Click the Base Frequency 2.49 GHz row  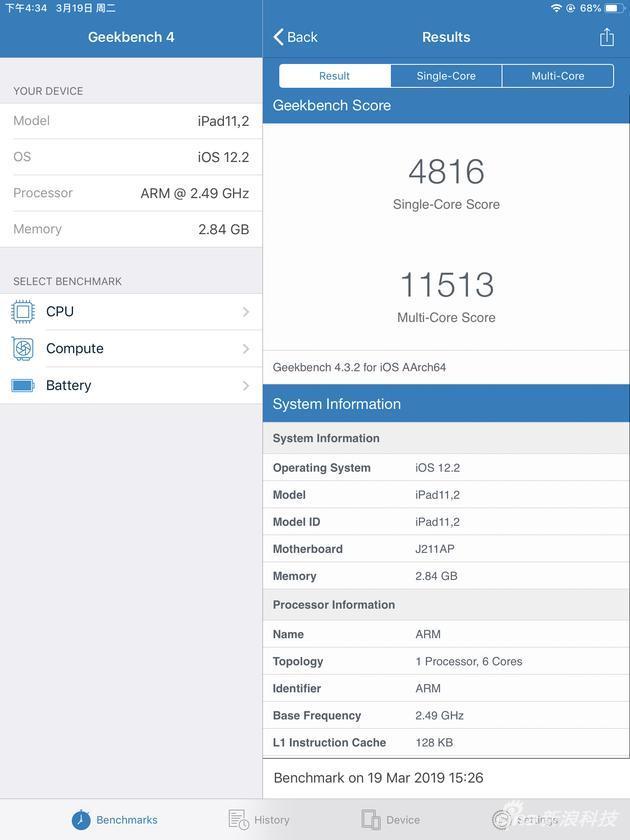pos(446,716)
